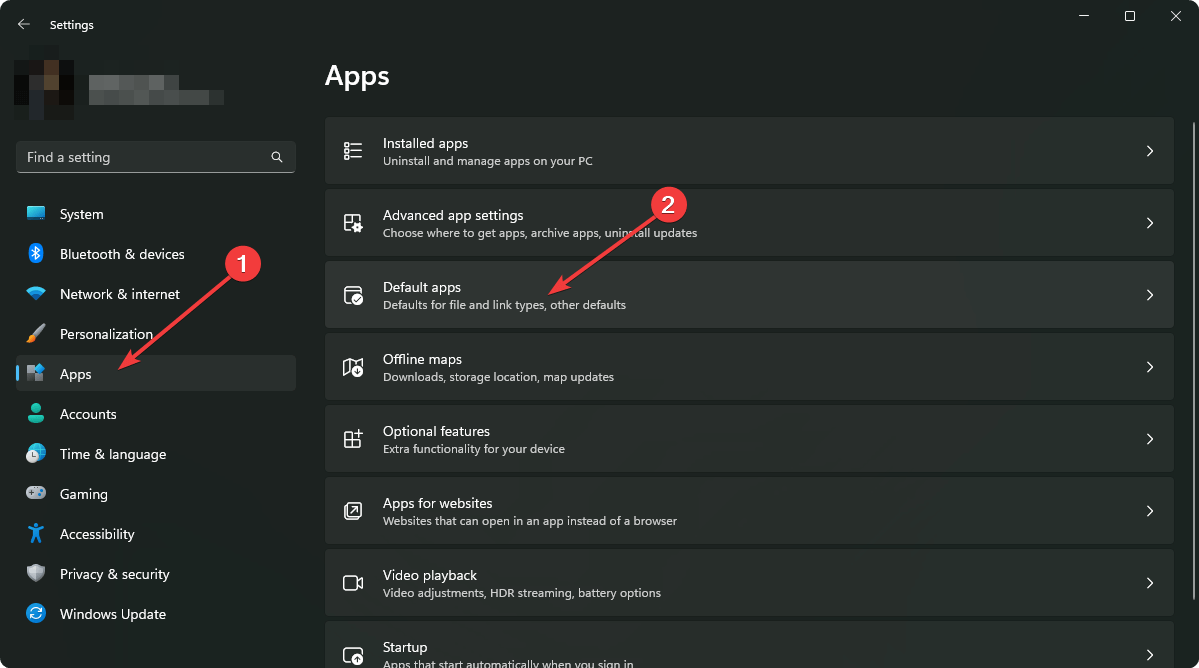Expand Video playback chevron
1199x668 pixels.
1149,583
